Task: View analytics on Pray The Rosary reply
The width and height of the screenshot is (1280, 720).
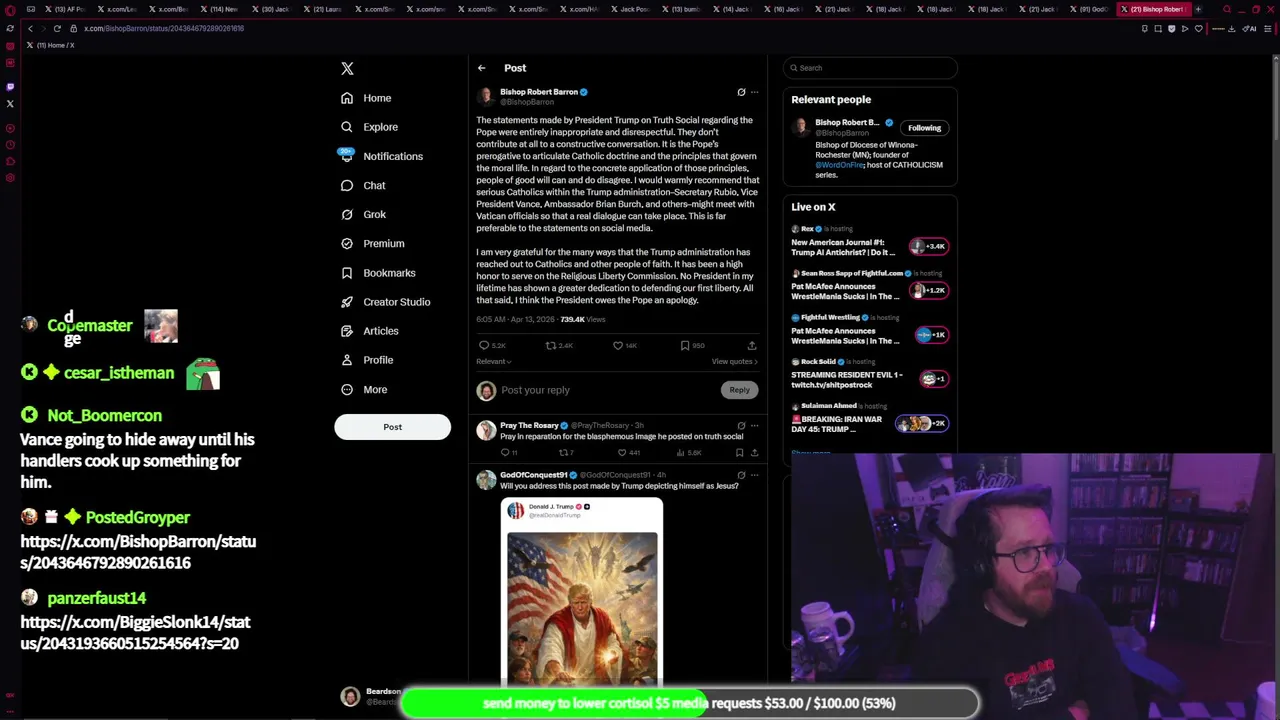Action: (x=680, y=453)
